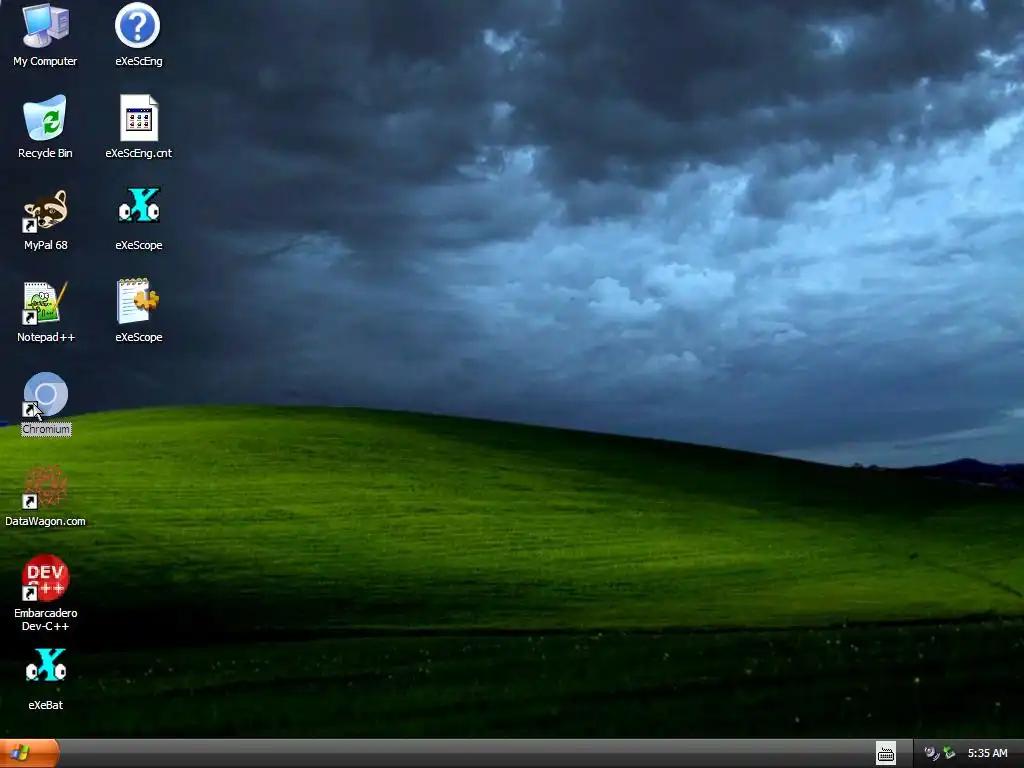Image resolution: width=1024 pixels, height=768 pixels.
Task: Click the green Safely Remove Hardware tray icon
Action: [x=949, y=753]
